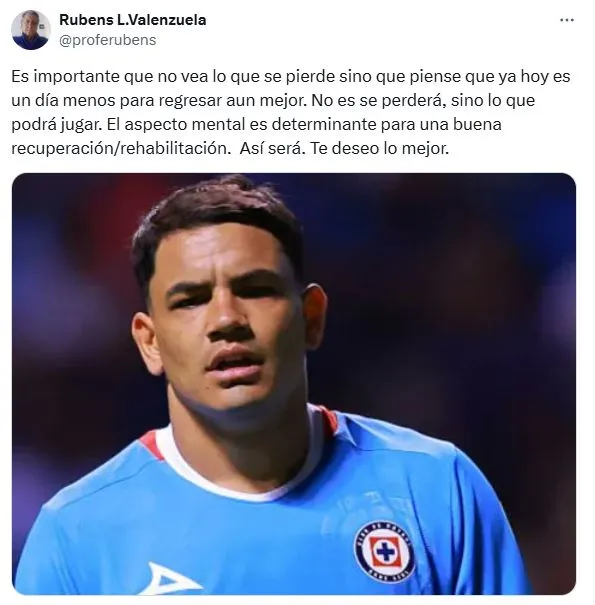Viewport: 595px width, 605px height.
Task: Click the tweet line starting 'Es importante'
Action: (x=291, y=76)
